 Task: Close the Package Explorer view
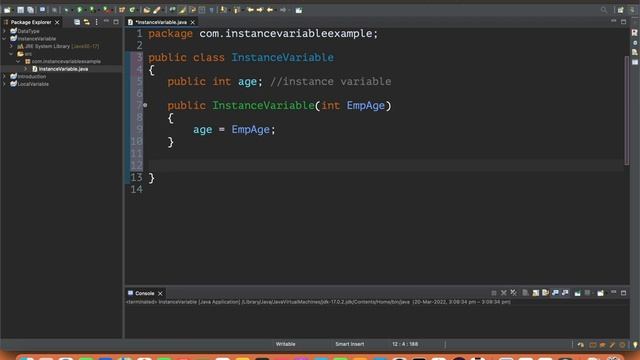[x=57, y=22]
